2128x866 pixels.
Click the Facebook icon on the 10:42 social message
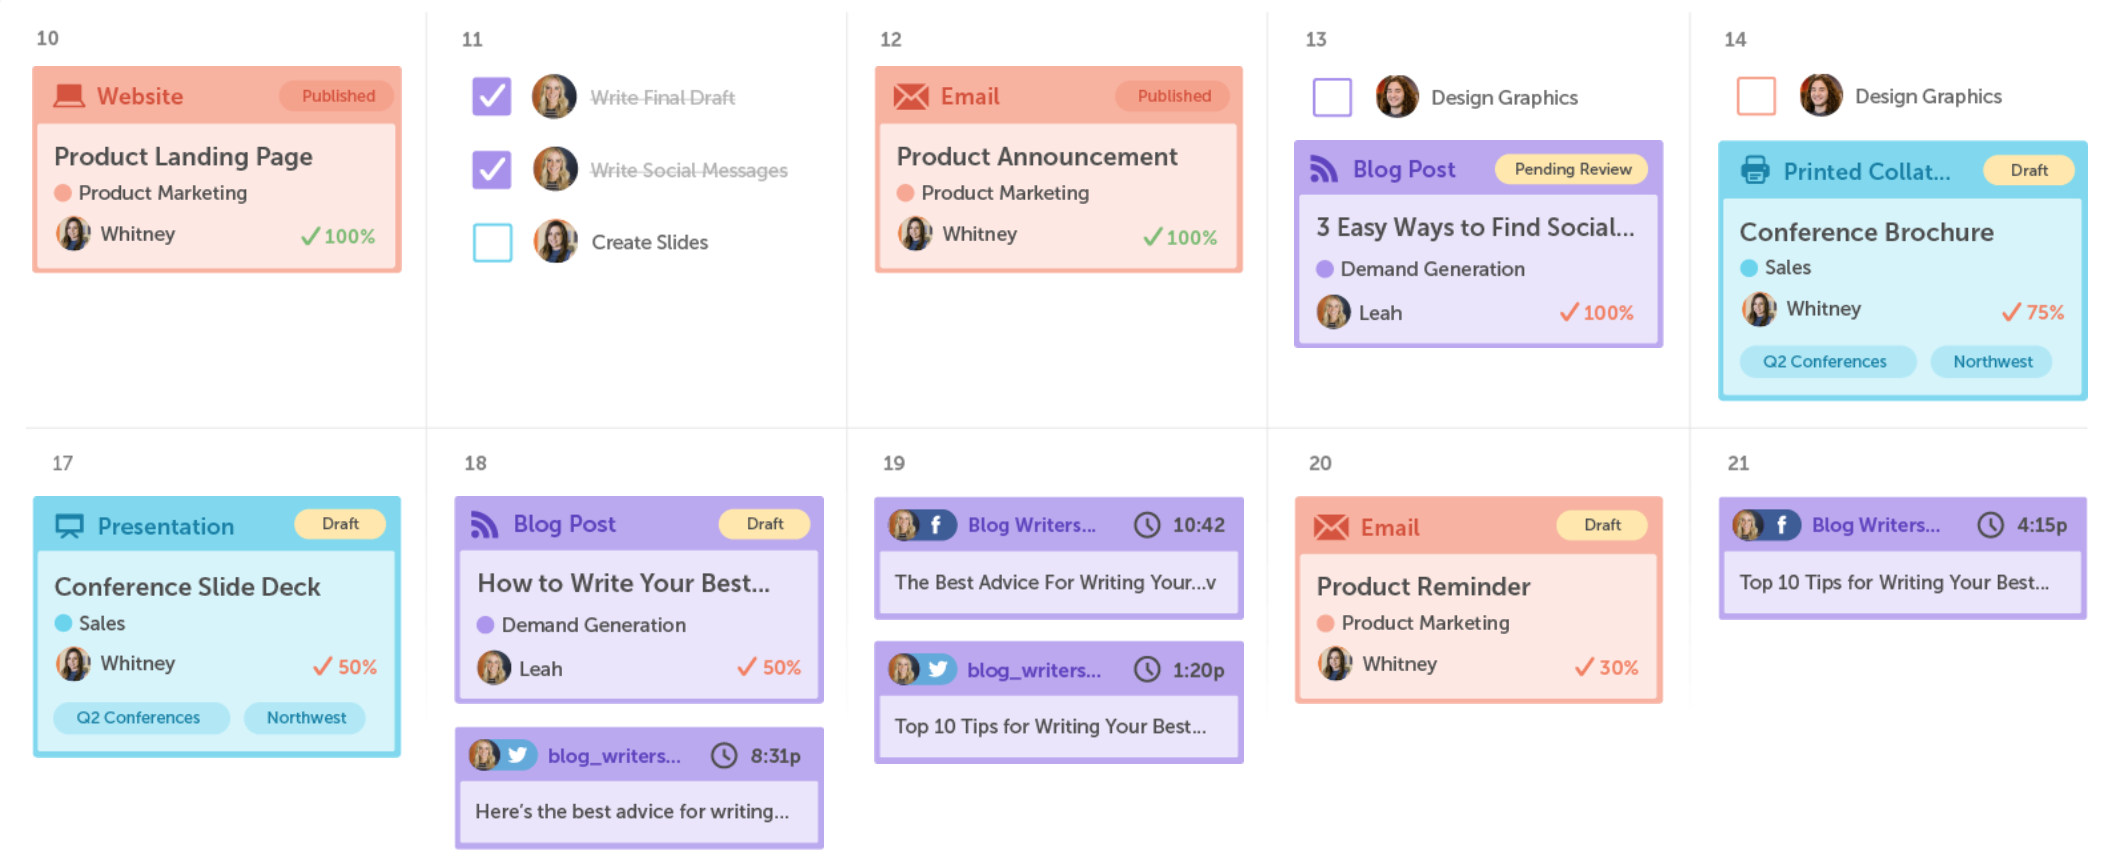(935, 525)
